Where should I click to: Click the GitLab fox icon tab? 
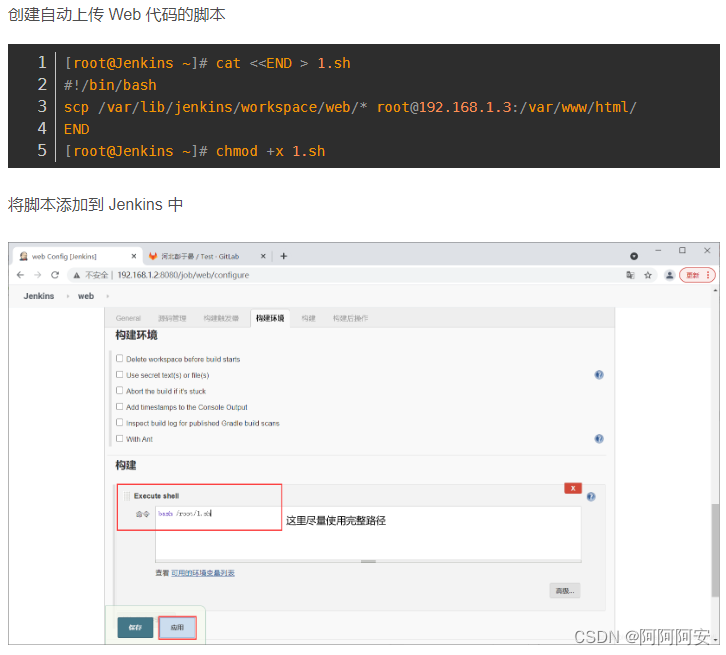click(153, 256)
